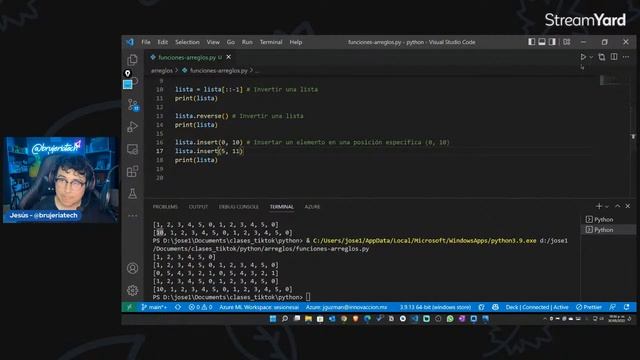Close the terminal panel
Image resolution: width=640 pixels, height=360 pixels.
point(628,206)
